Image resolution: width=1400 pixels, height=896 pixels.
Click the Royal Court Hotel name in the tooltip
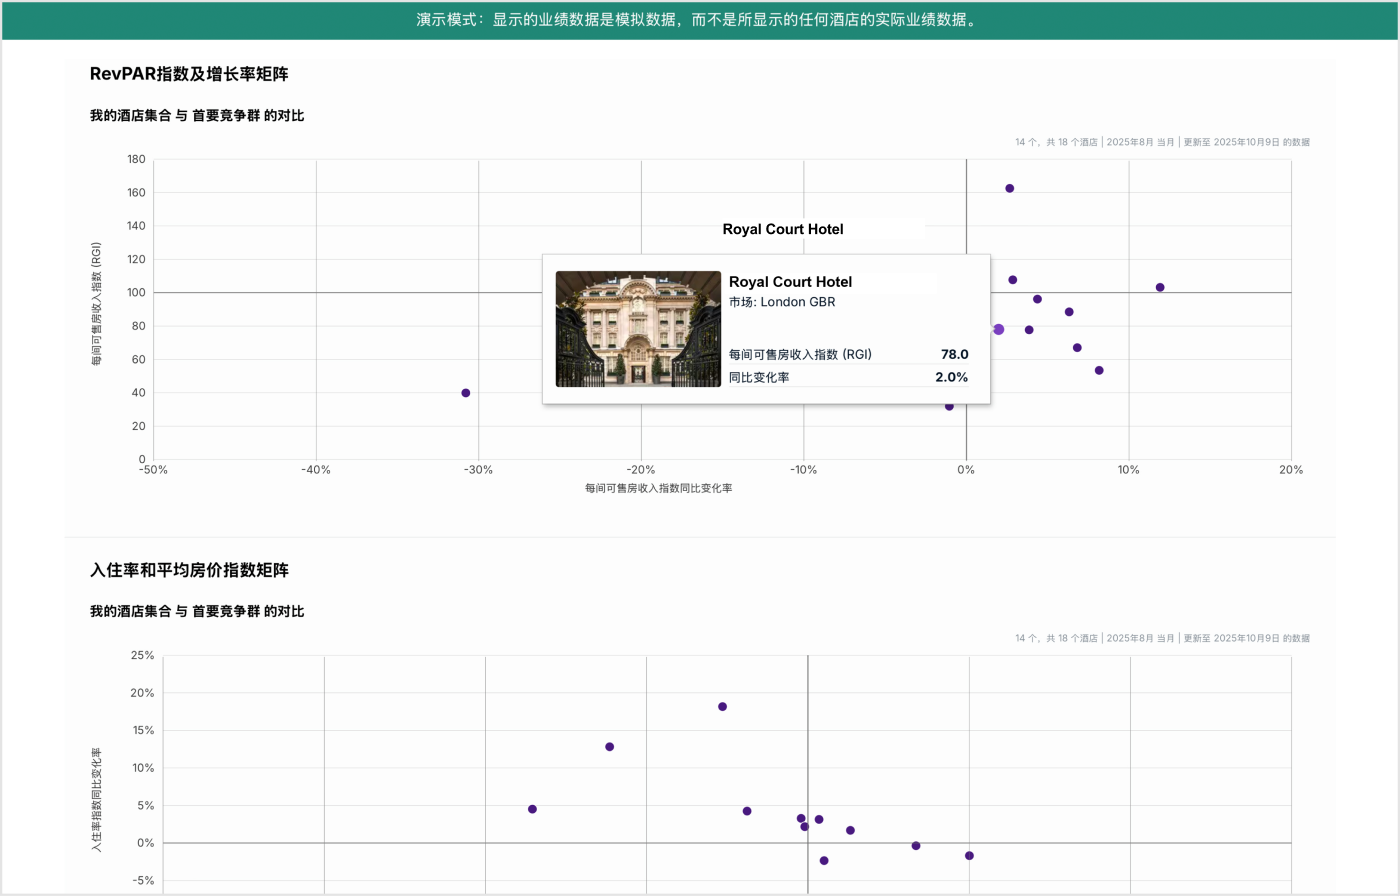[790, 282]
